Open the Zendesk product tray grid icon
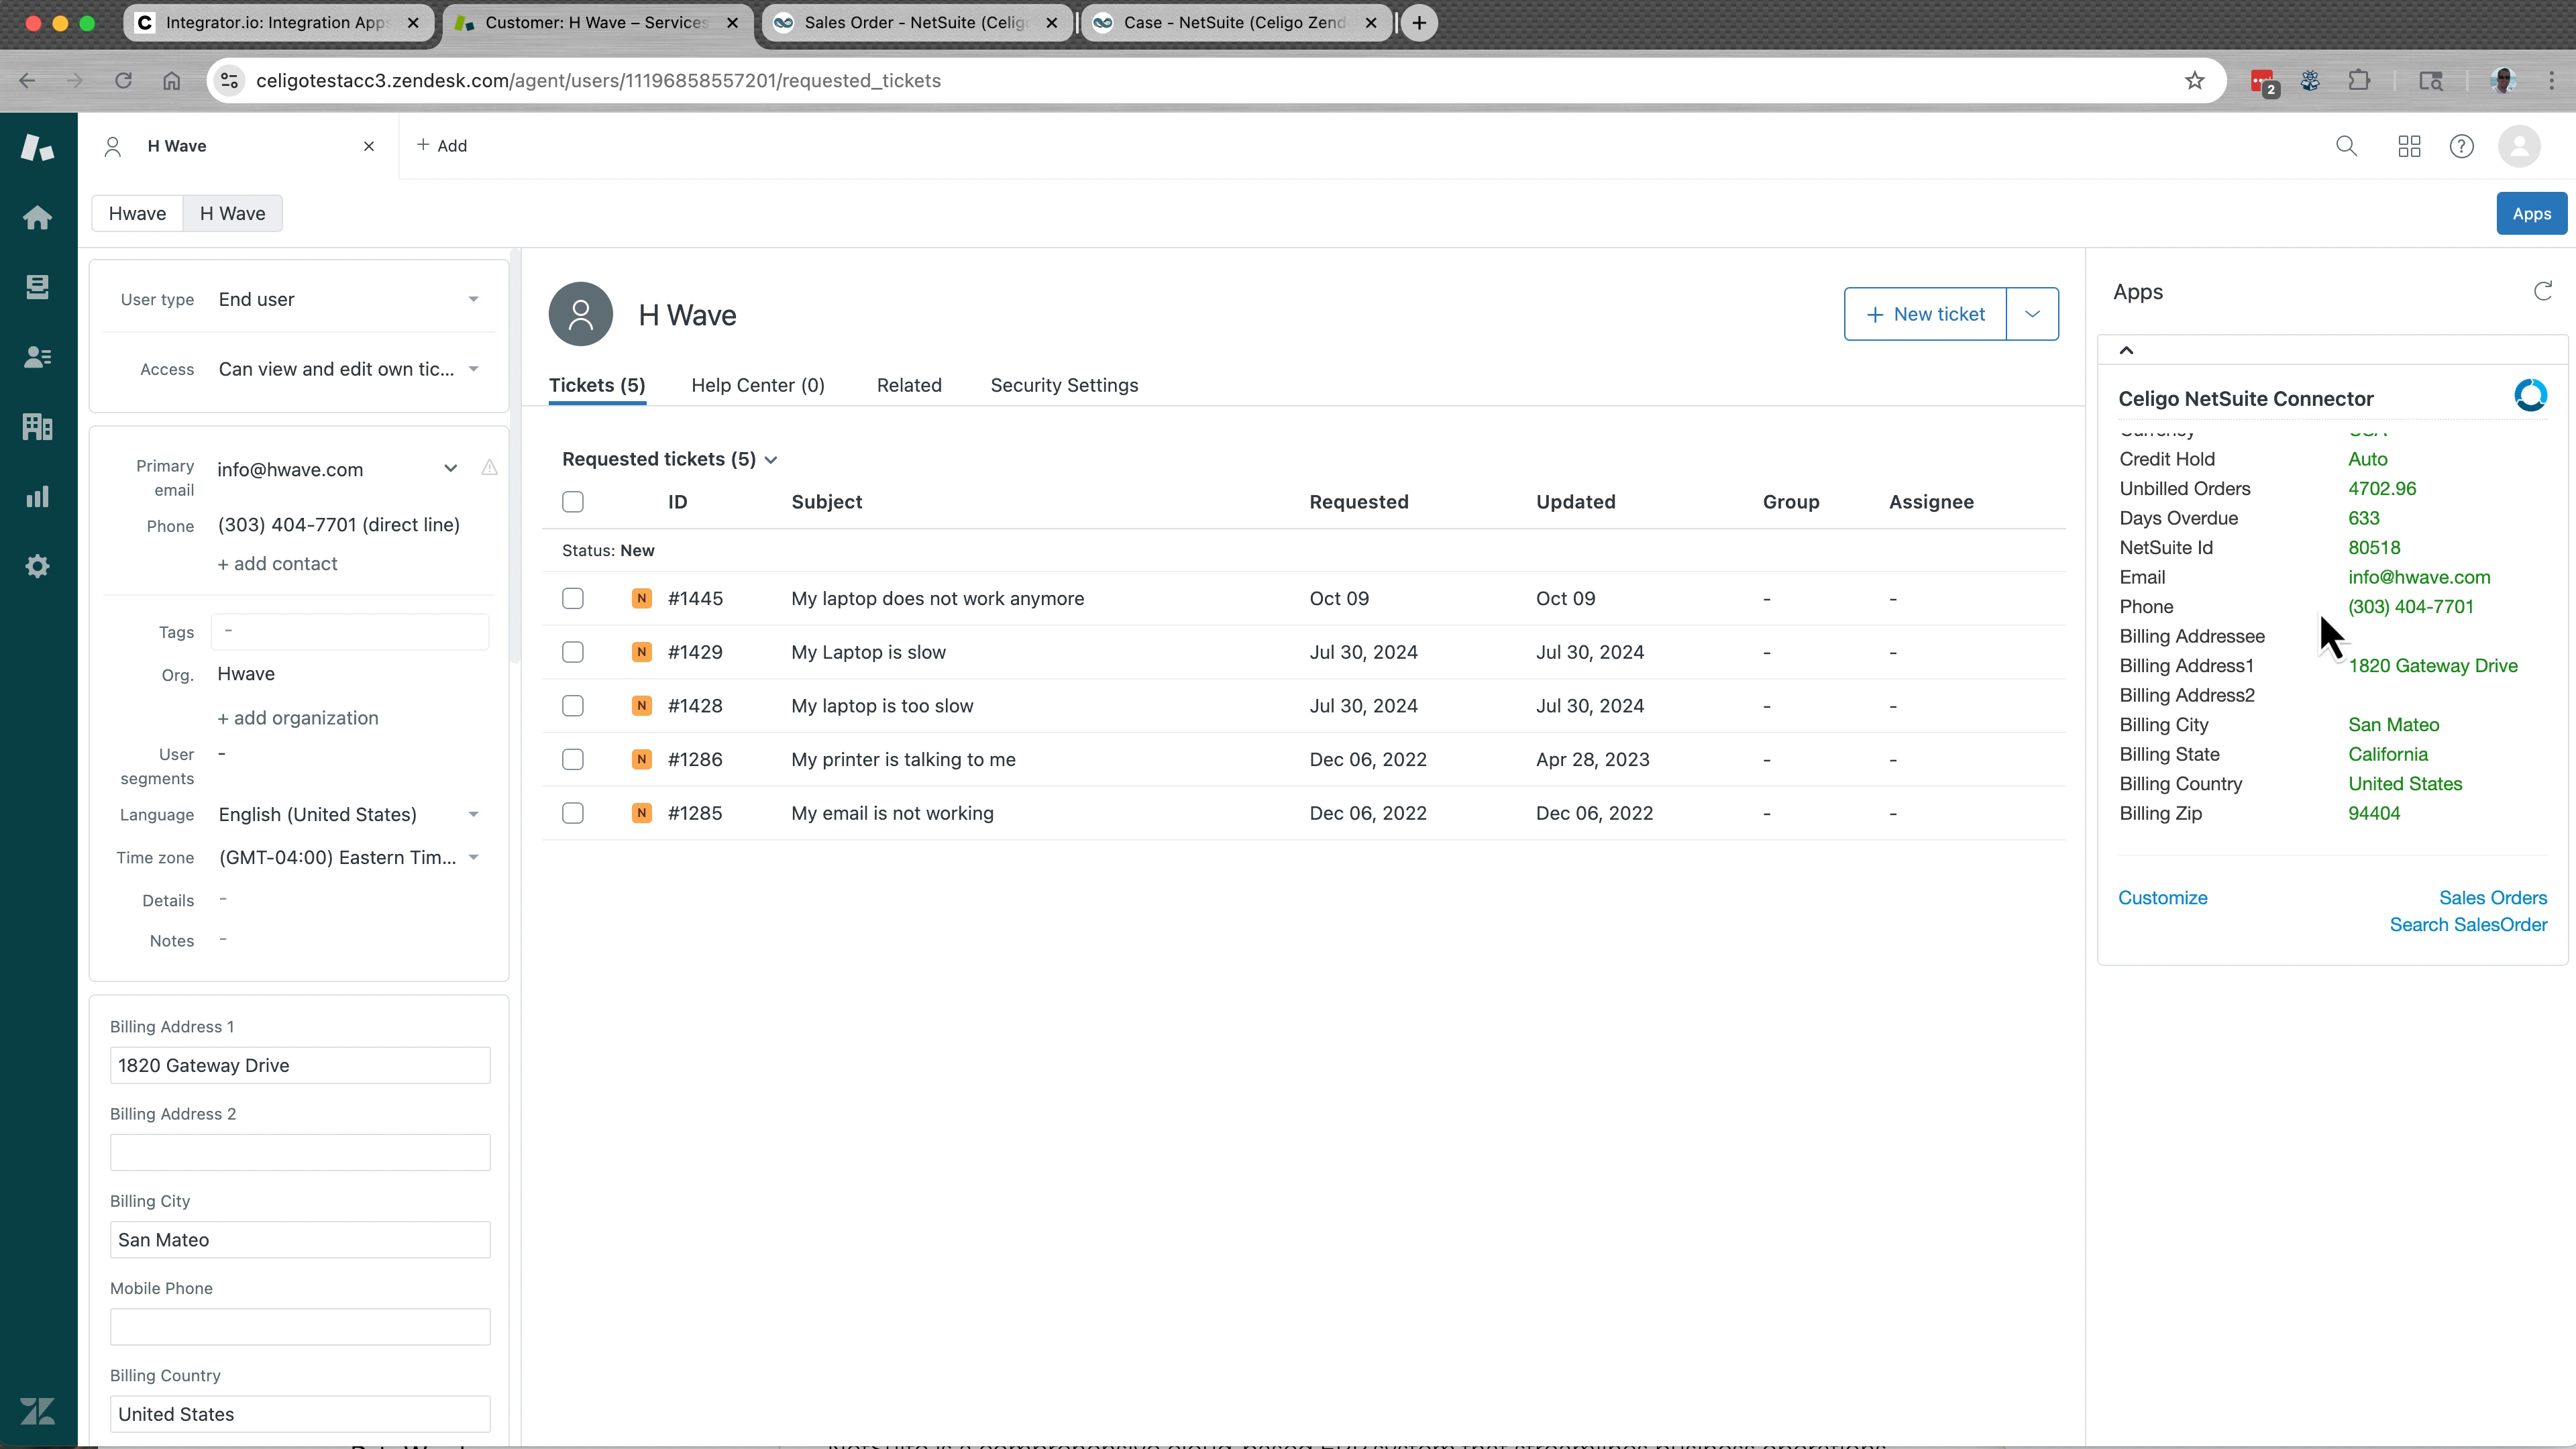2576x1449 pixels. pyautogui.click(x=2408, y=146)
